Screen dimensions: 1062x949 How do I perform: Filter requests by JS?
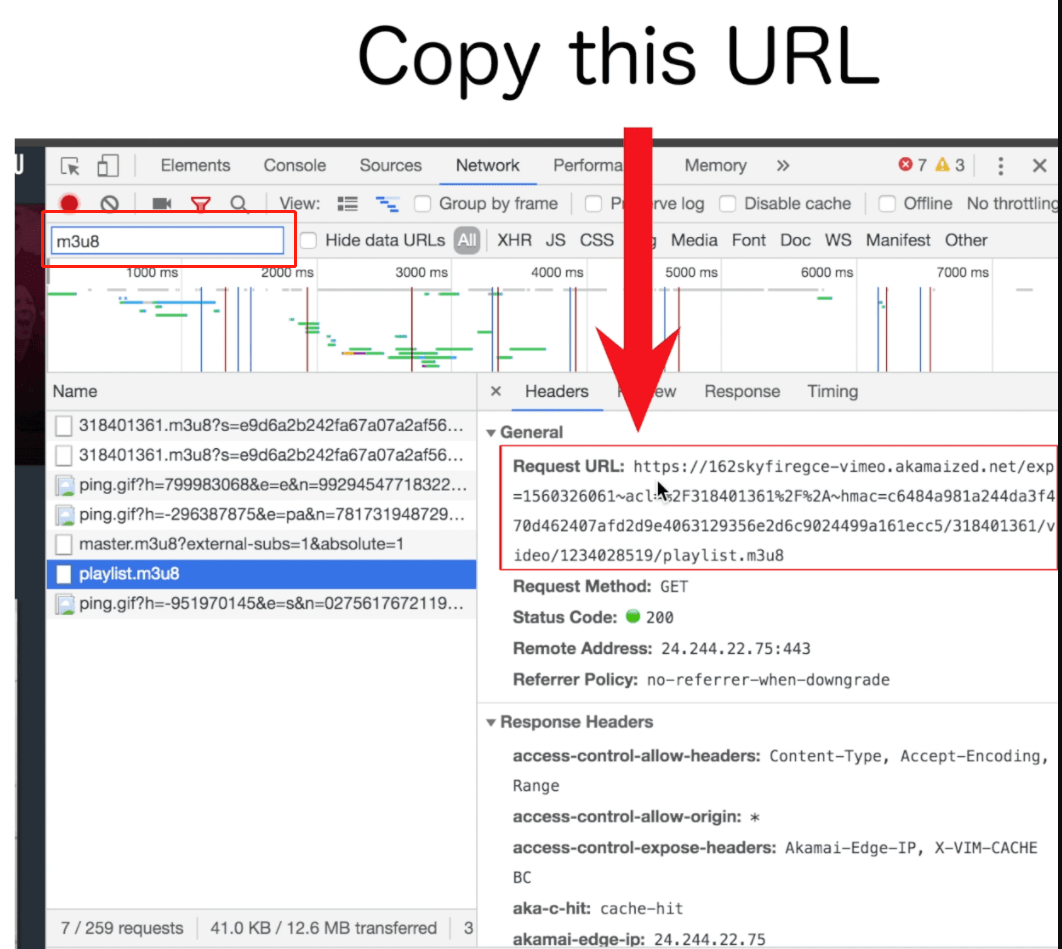click(555, 240)
